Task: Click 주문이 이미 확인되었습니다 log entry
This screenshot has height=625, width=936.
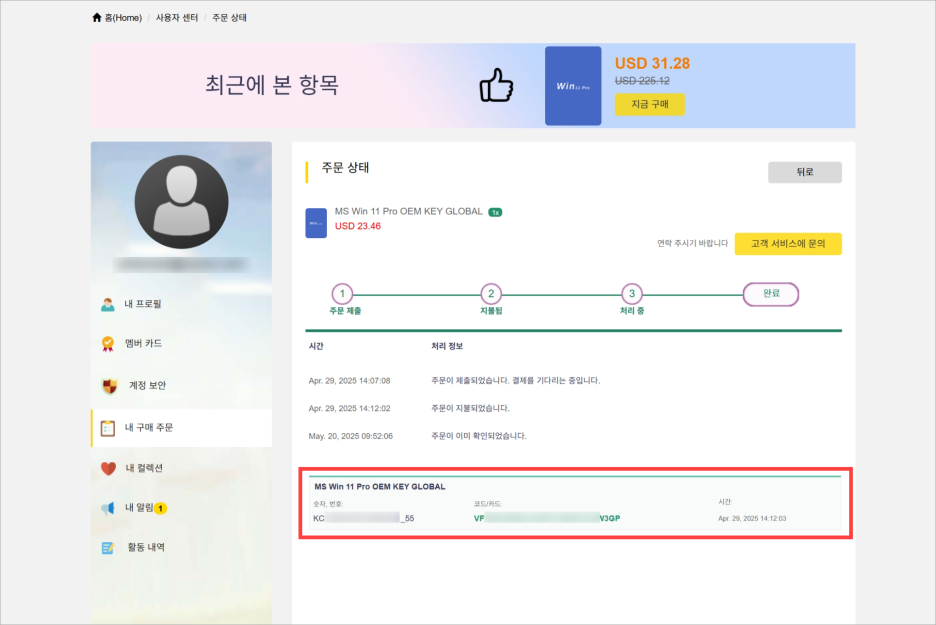Action: pyautogui.click(x=479, y=436)
